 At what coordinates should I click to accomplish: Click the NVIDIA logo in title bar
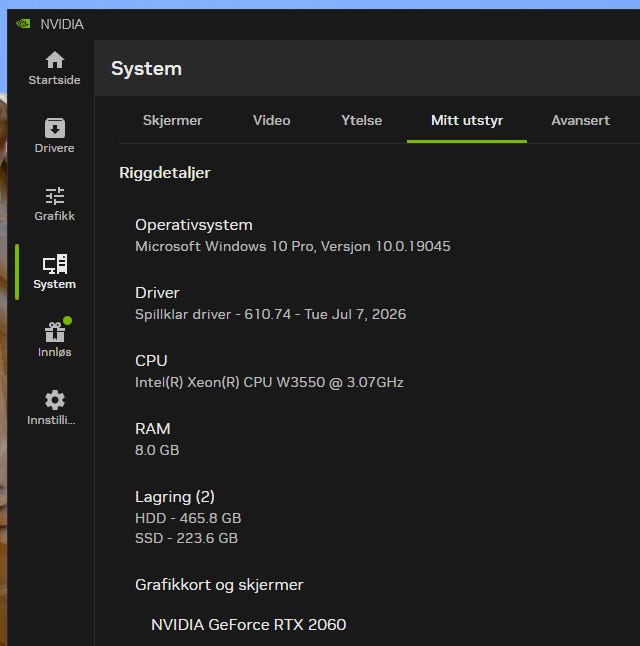(x=23, y=24)
